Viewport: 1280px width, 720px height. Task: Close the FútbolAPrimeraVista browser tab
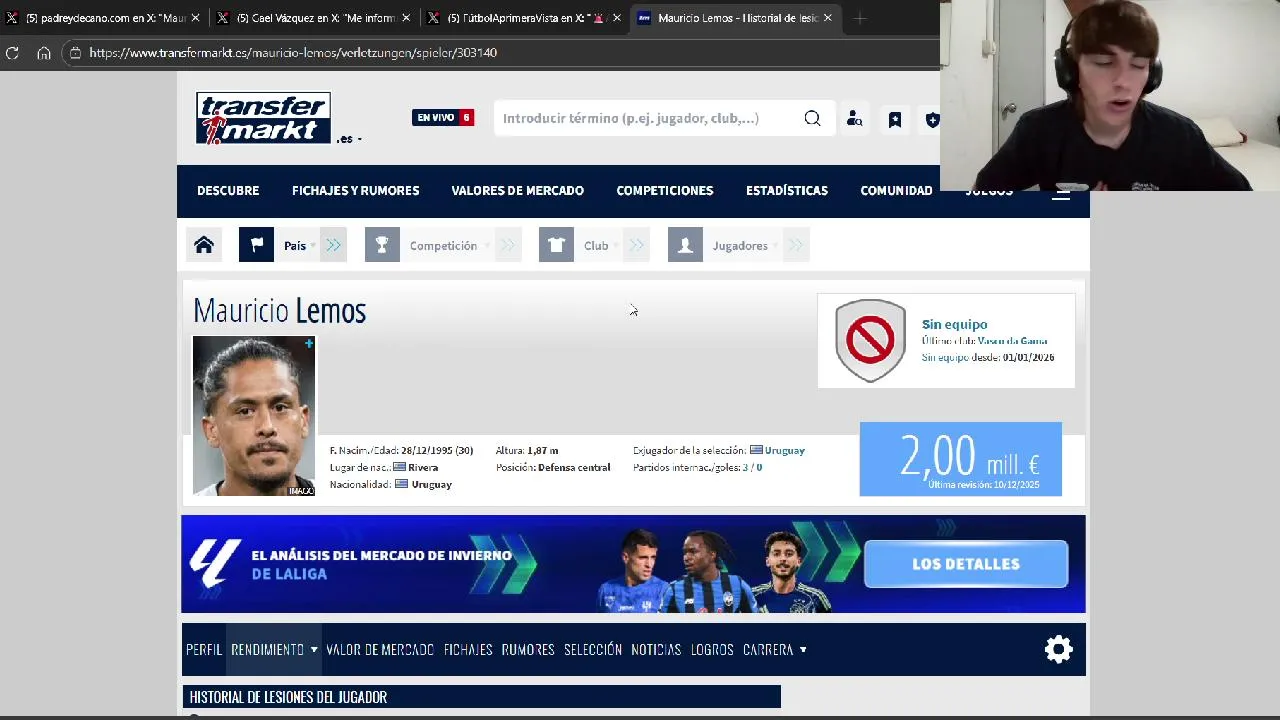616,18
